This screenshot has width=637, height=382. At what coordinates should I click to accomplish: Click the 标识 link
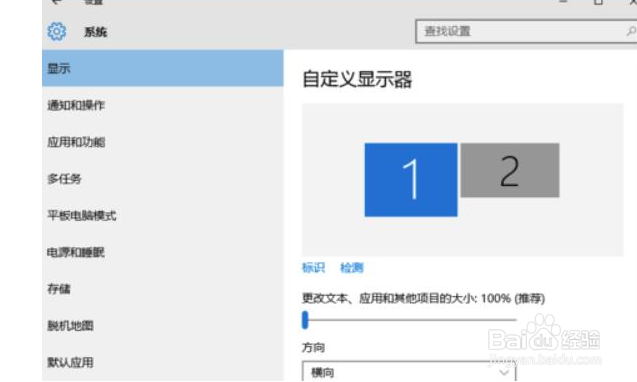click(313, 267)
